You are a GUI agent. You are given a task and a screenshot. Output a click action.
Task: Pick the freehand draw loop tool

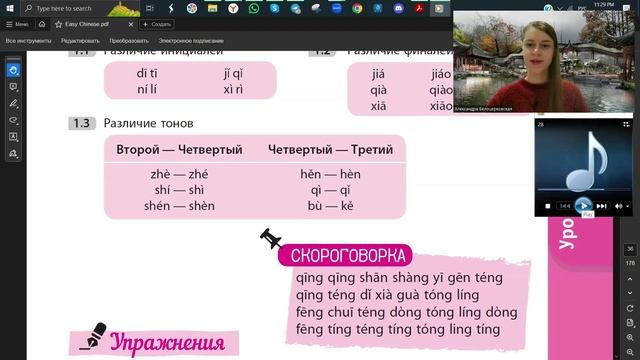pyautogui.click(x=13, y=120)
